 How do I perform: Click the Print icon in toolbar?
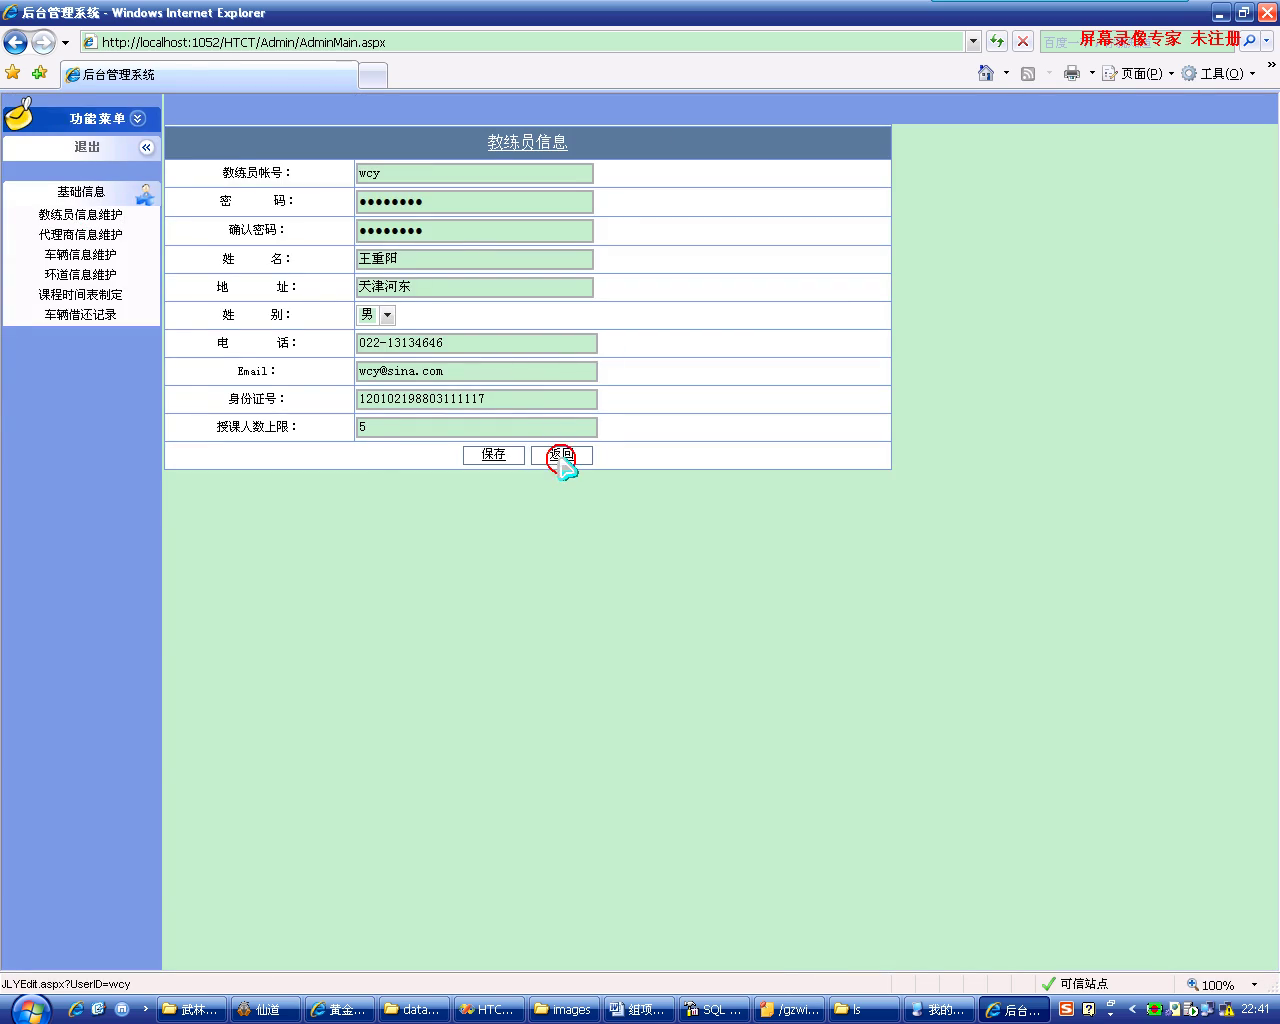(1072, 73)
